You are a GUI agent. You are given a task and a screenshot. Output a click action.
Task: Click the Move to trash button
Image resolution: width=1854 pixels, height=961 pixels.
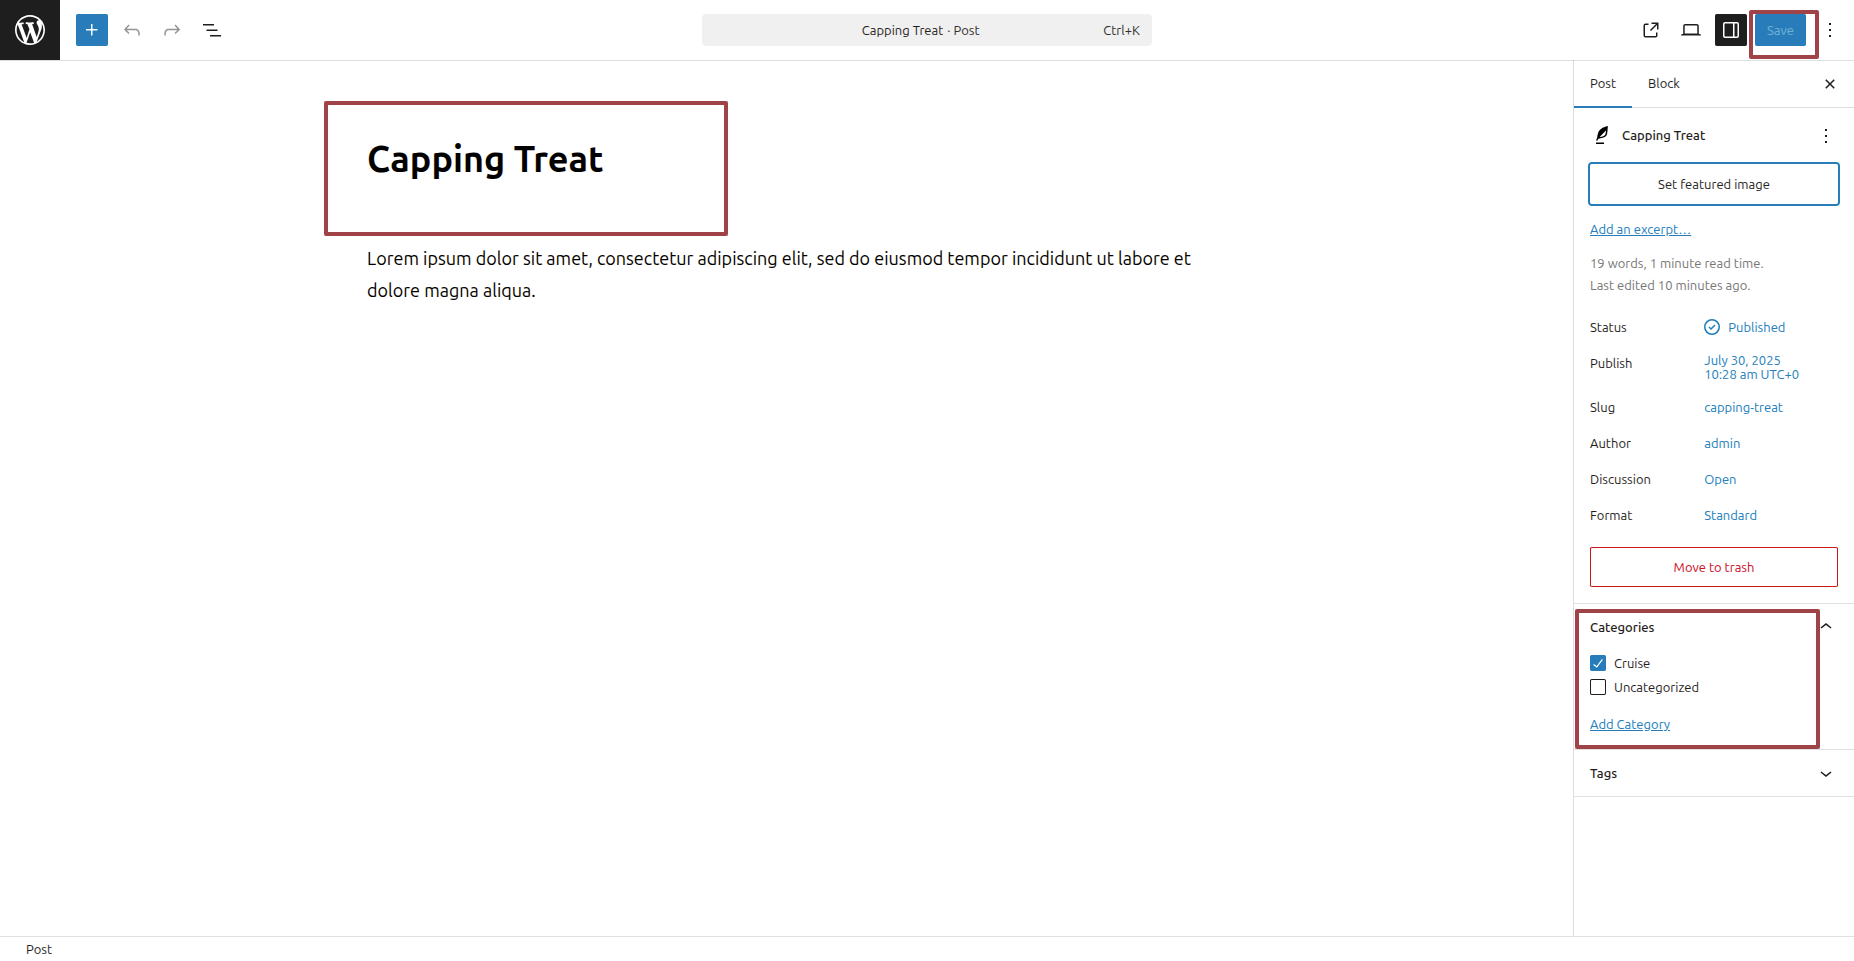tap(1713, 567)
